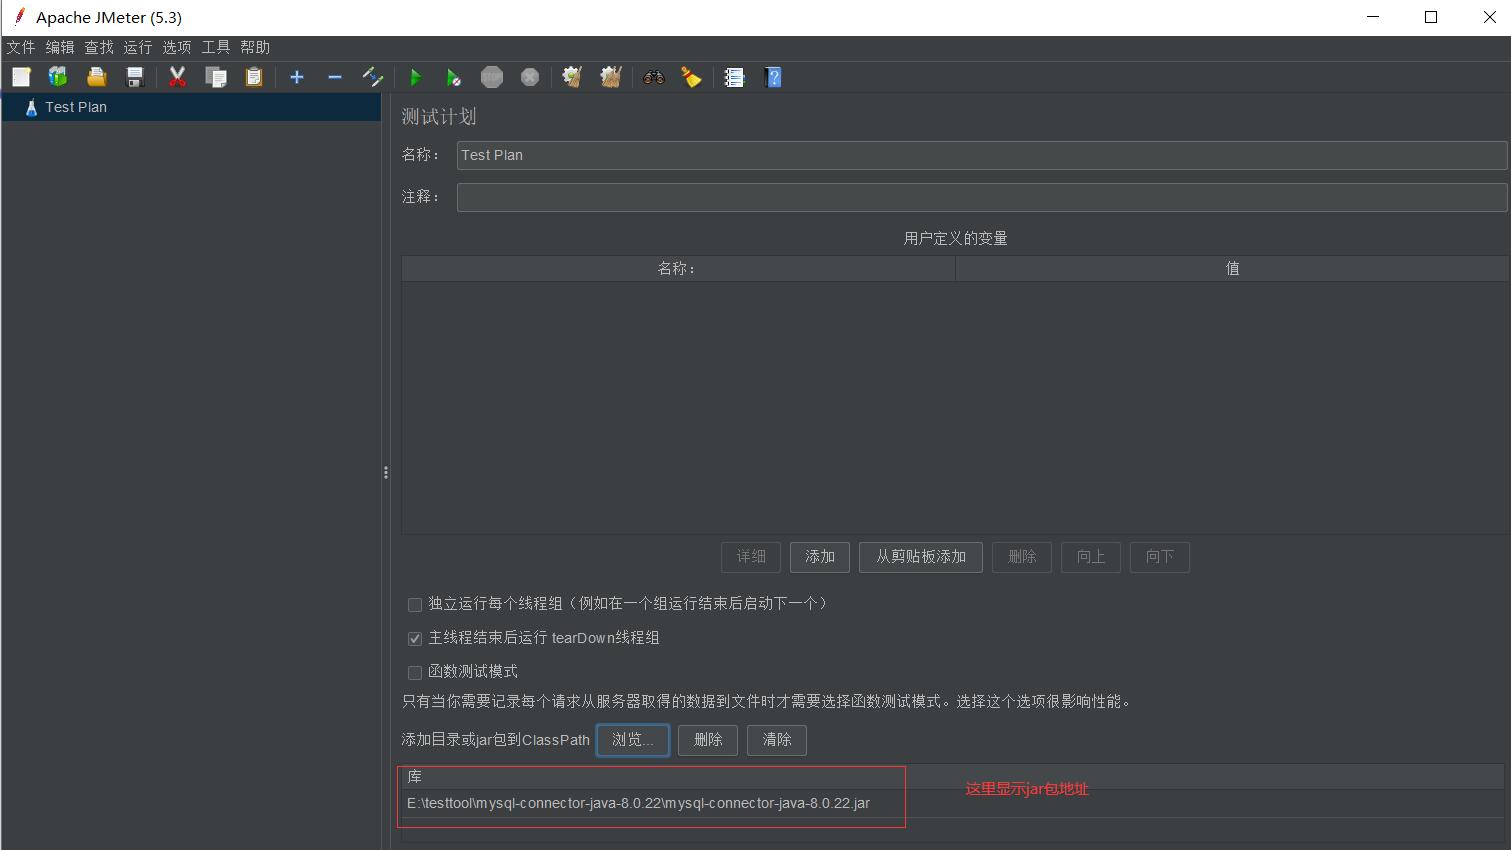Click the 向上 button
Screen dimensions: 1511x850
pos(1091,557)
